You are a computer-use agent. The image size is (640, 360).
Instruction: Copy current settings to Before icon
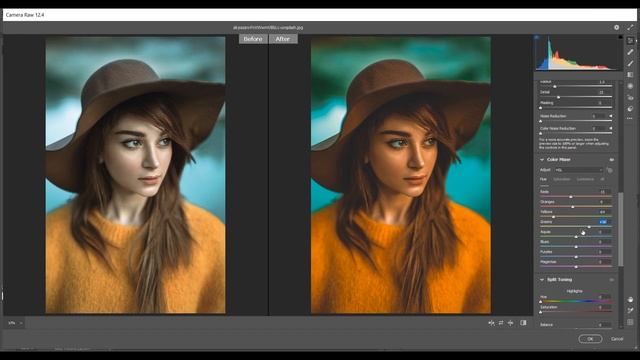pyautogui.click(x=511, y=323)
